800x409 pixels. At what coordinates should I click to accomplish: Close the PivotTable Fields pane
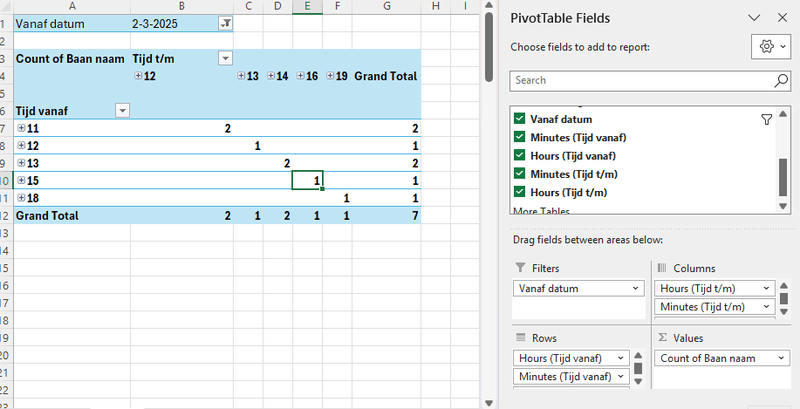click(x=782, y=18)
